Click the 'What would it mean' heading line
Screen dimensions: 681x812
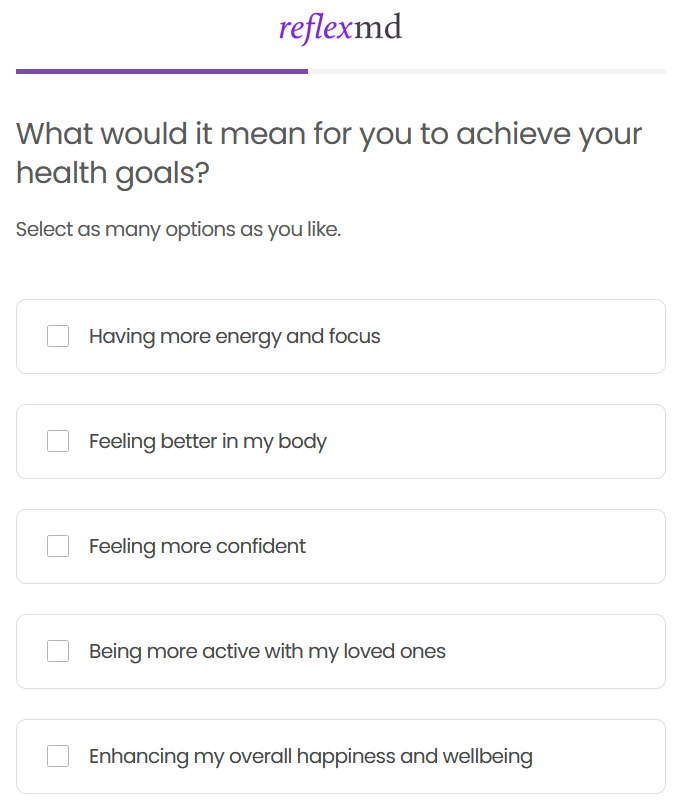(x=329, y=134)
